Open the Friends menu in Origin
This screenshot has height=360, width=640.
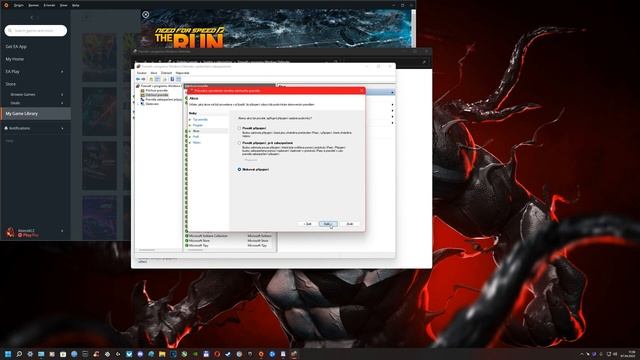(x=49, y=5)
